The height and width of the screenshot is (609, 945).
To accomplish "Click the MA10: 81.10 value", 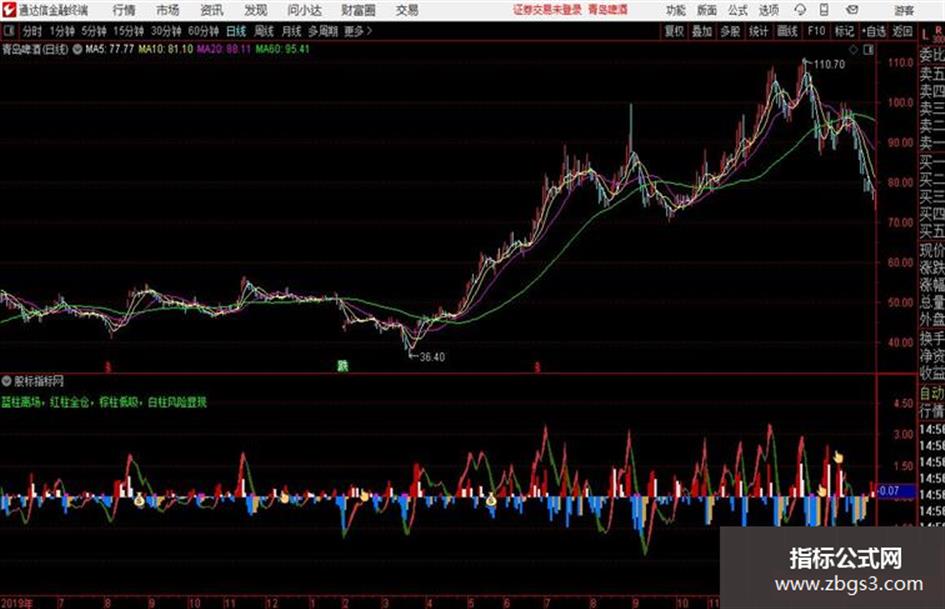I will coord(166,49).
